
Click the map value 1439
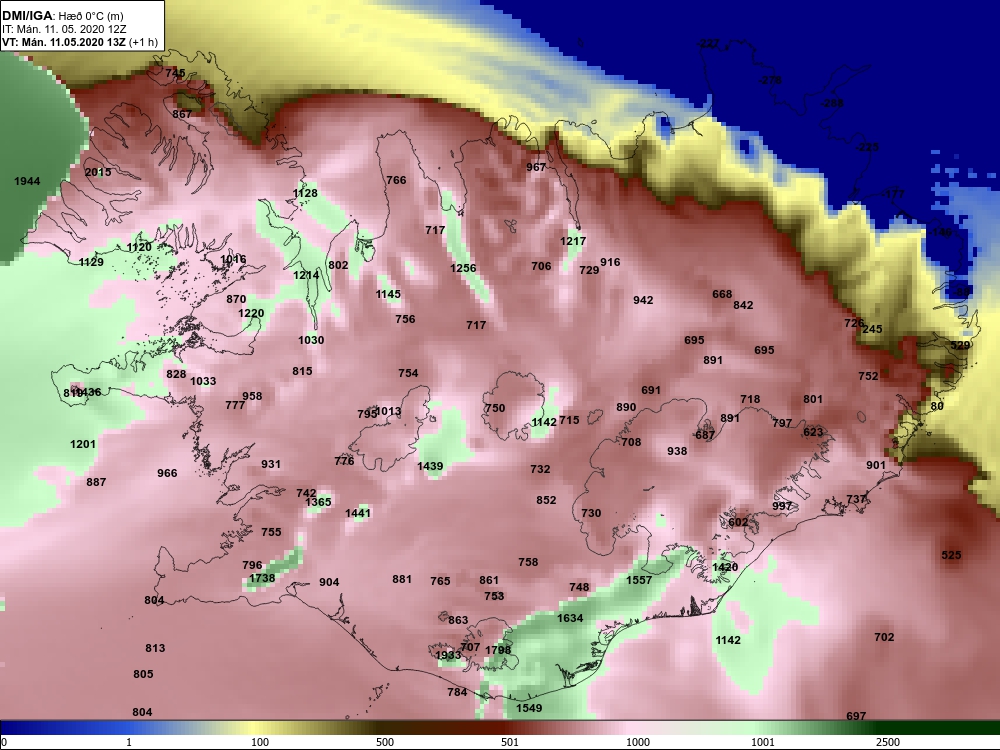pos(430,466)
